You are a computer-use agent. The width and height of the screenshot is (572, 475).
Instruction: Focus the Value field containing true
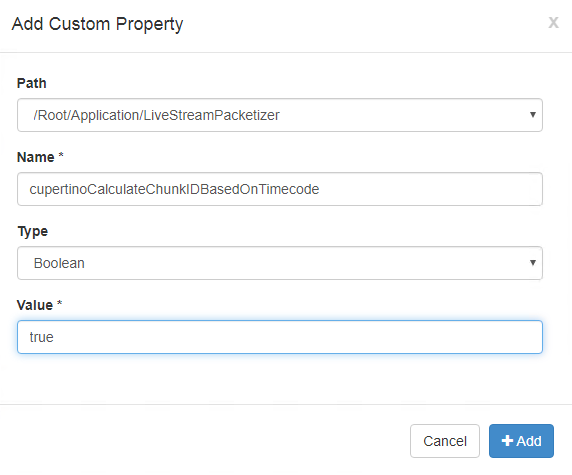click(x=280, y=337)
